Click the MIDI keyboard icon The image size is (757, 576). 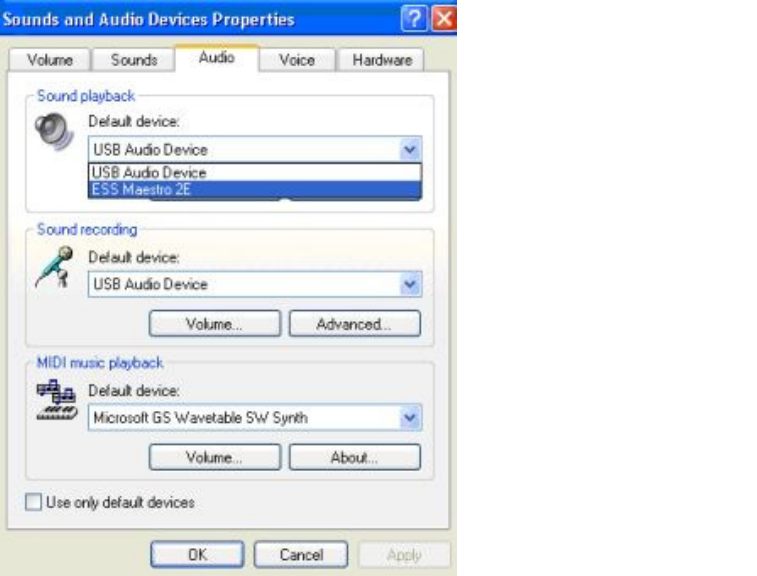coord(57,400)
